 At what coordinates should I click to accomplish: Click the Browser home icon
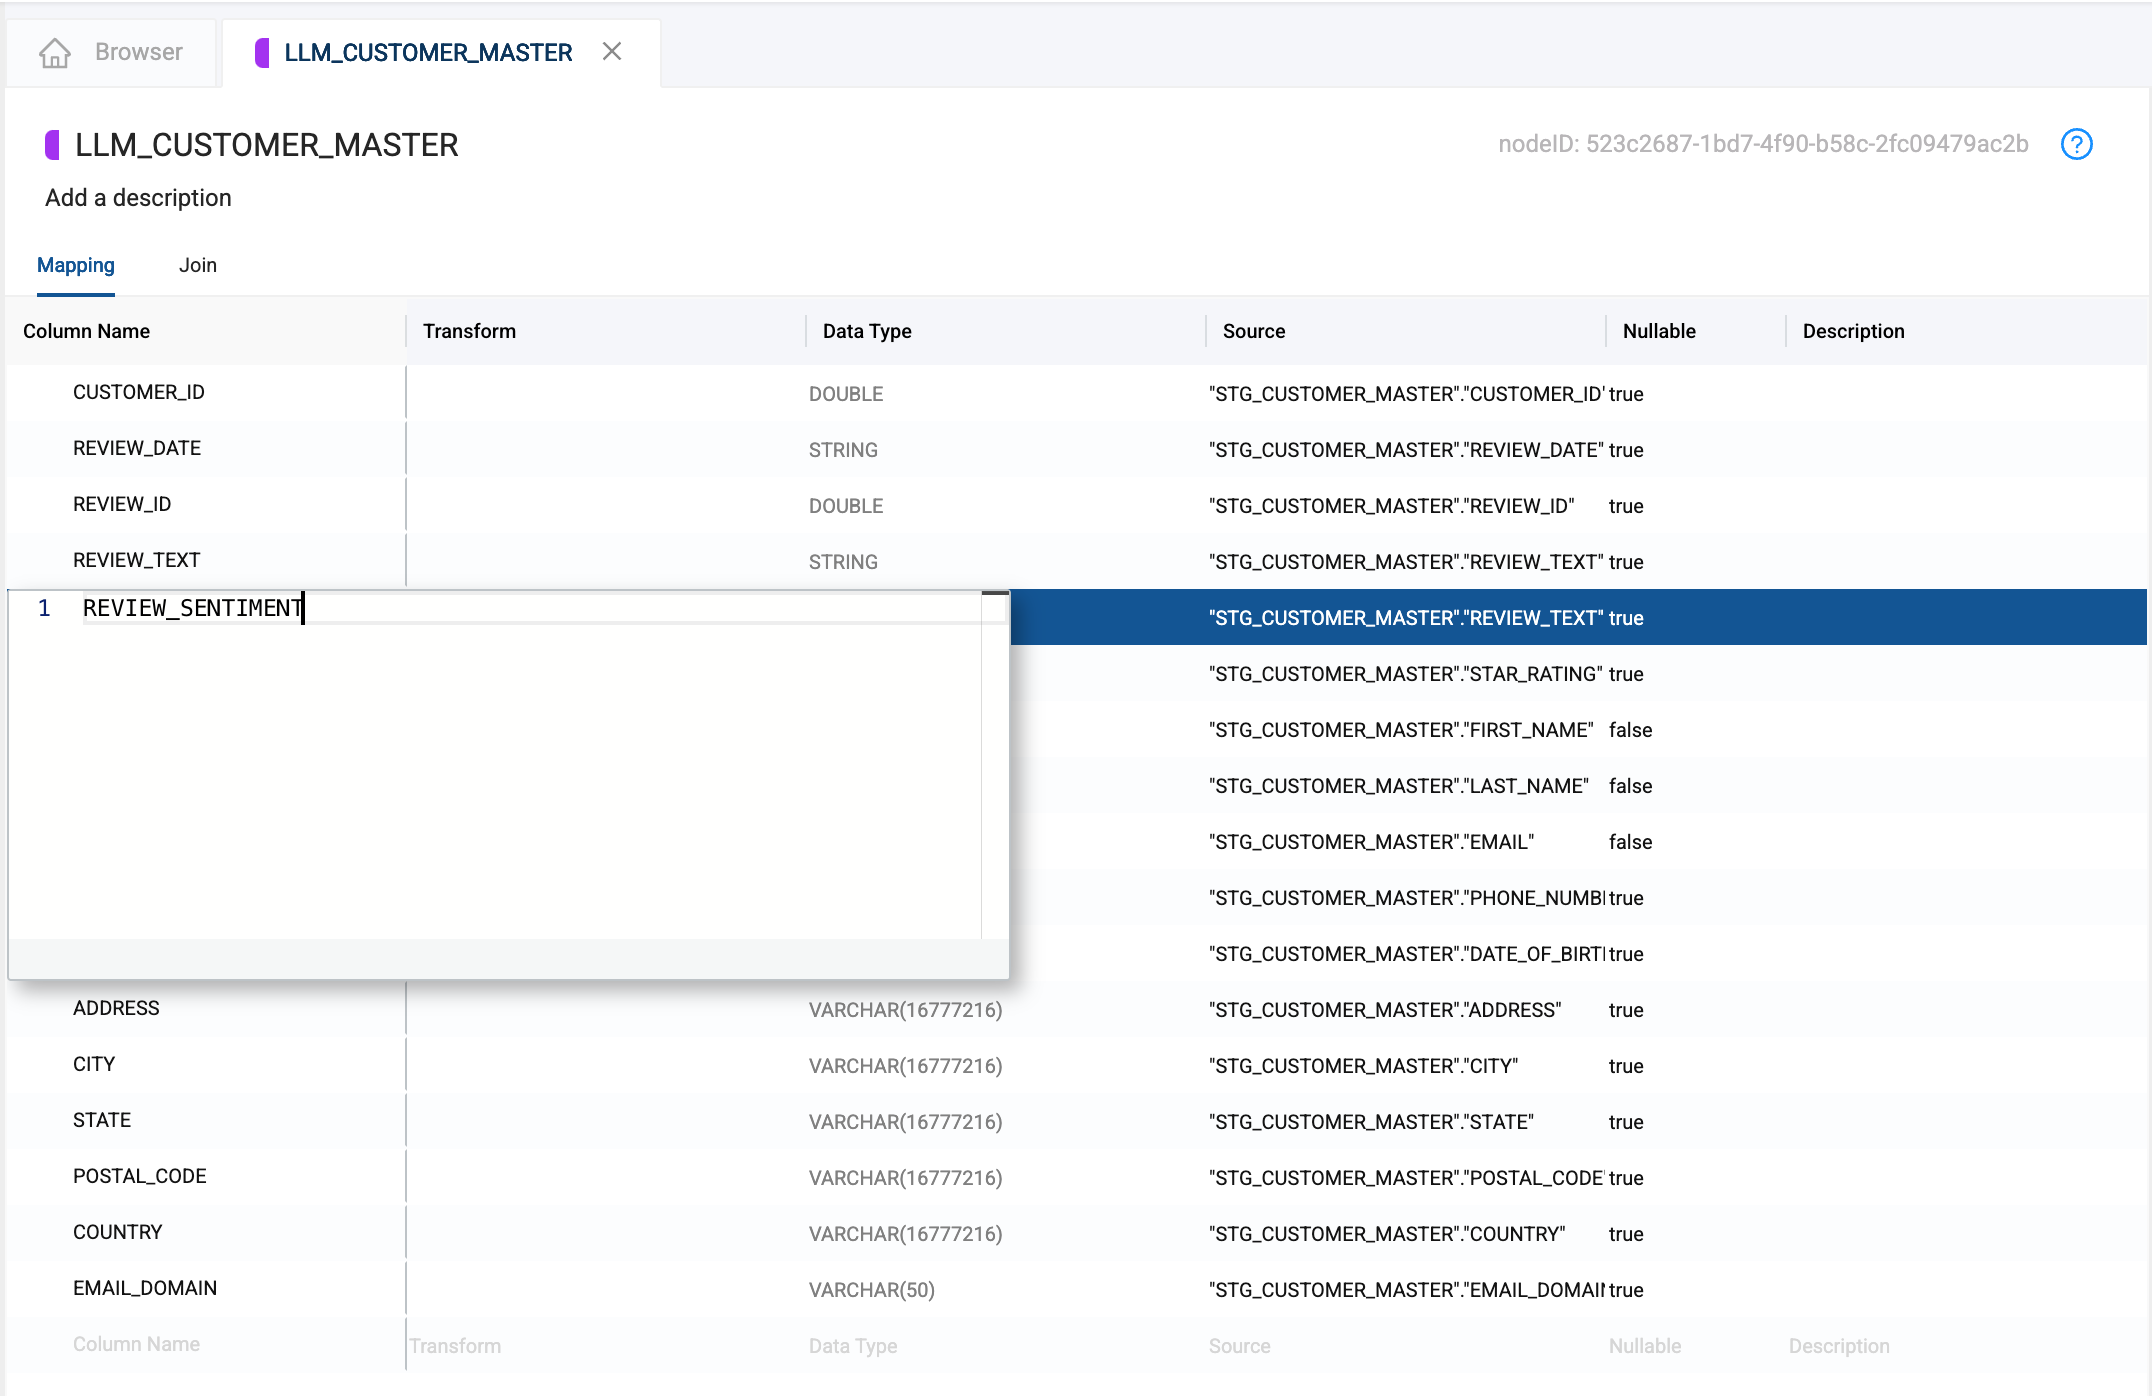pos(55,52)
